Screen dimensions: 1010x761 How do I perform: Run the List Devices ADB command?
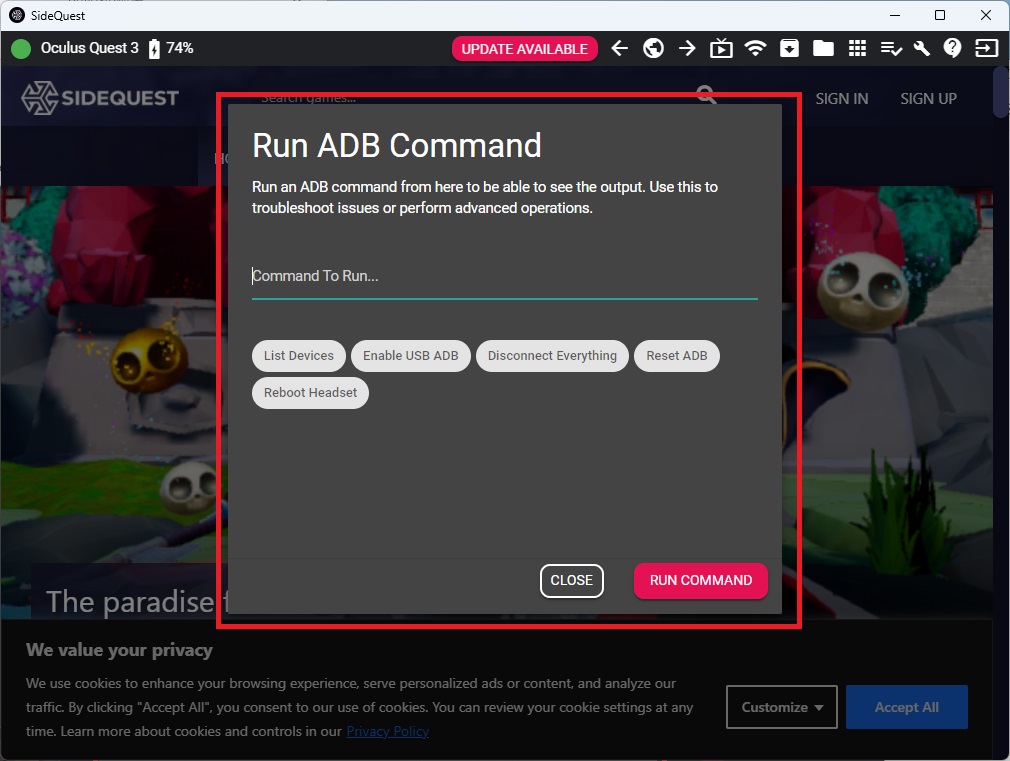[x=298, y=355]
